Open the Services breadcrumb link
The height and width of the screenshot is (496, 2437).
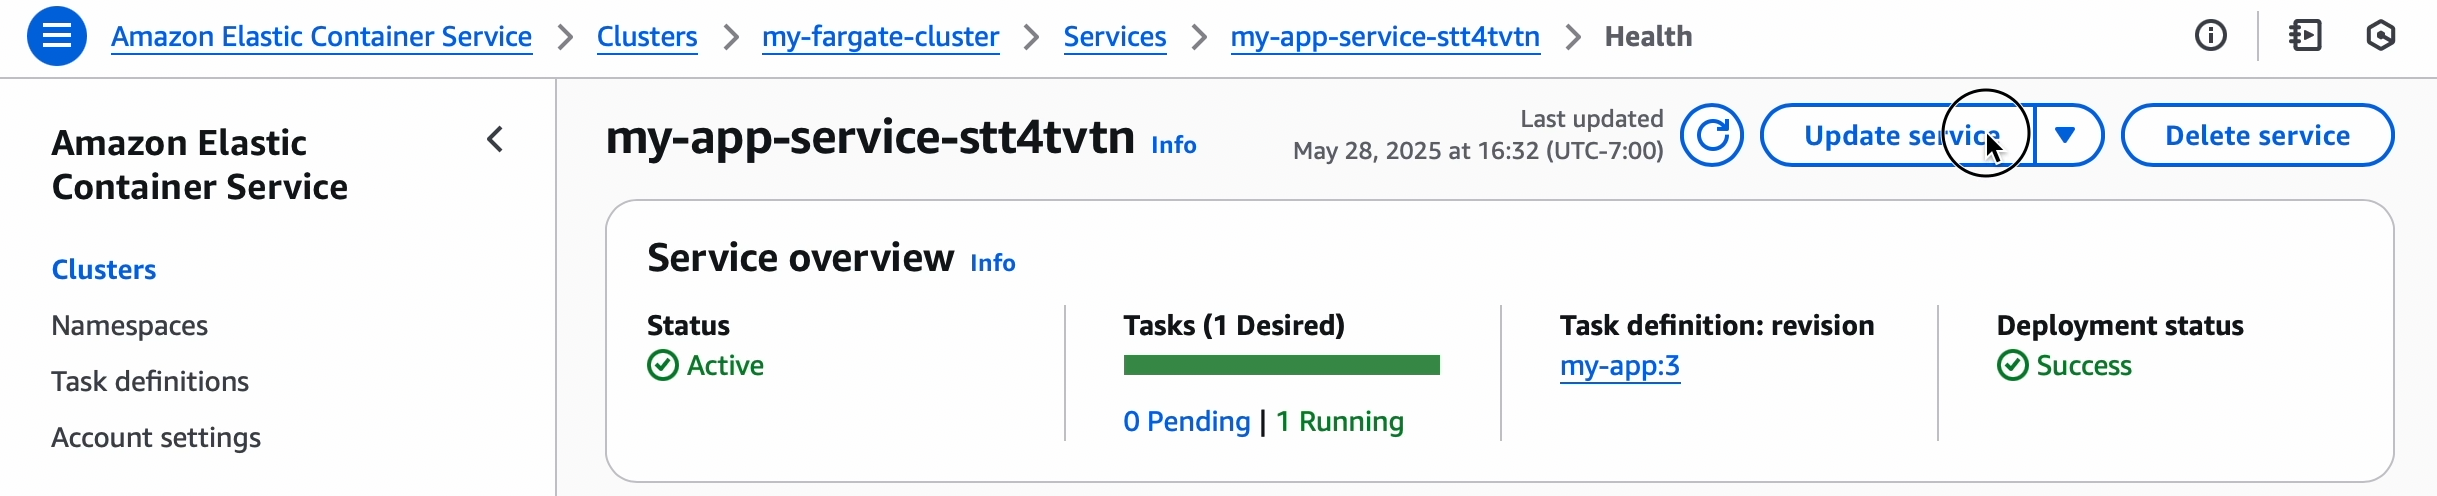pos(1115,37)
